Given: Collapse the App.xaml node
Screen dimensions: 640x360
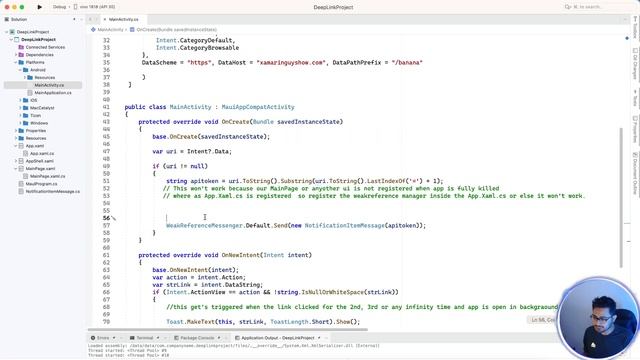Looking at the screenshot, I should tap(16, 146).
